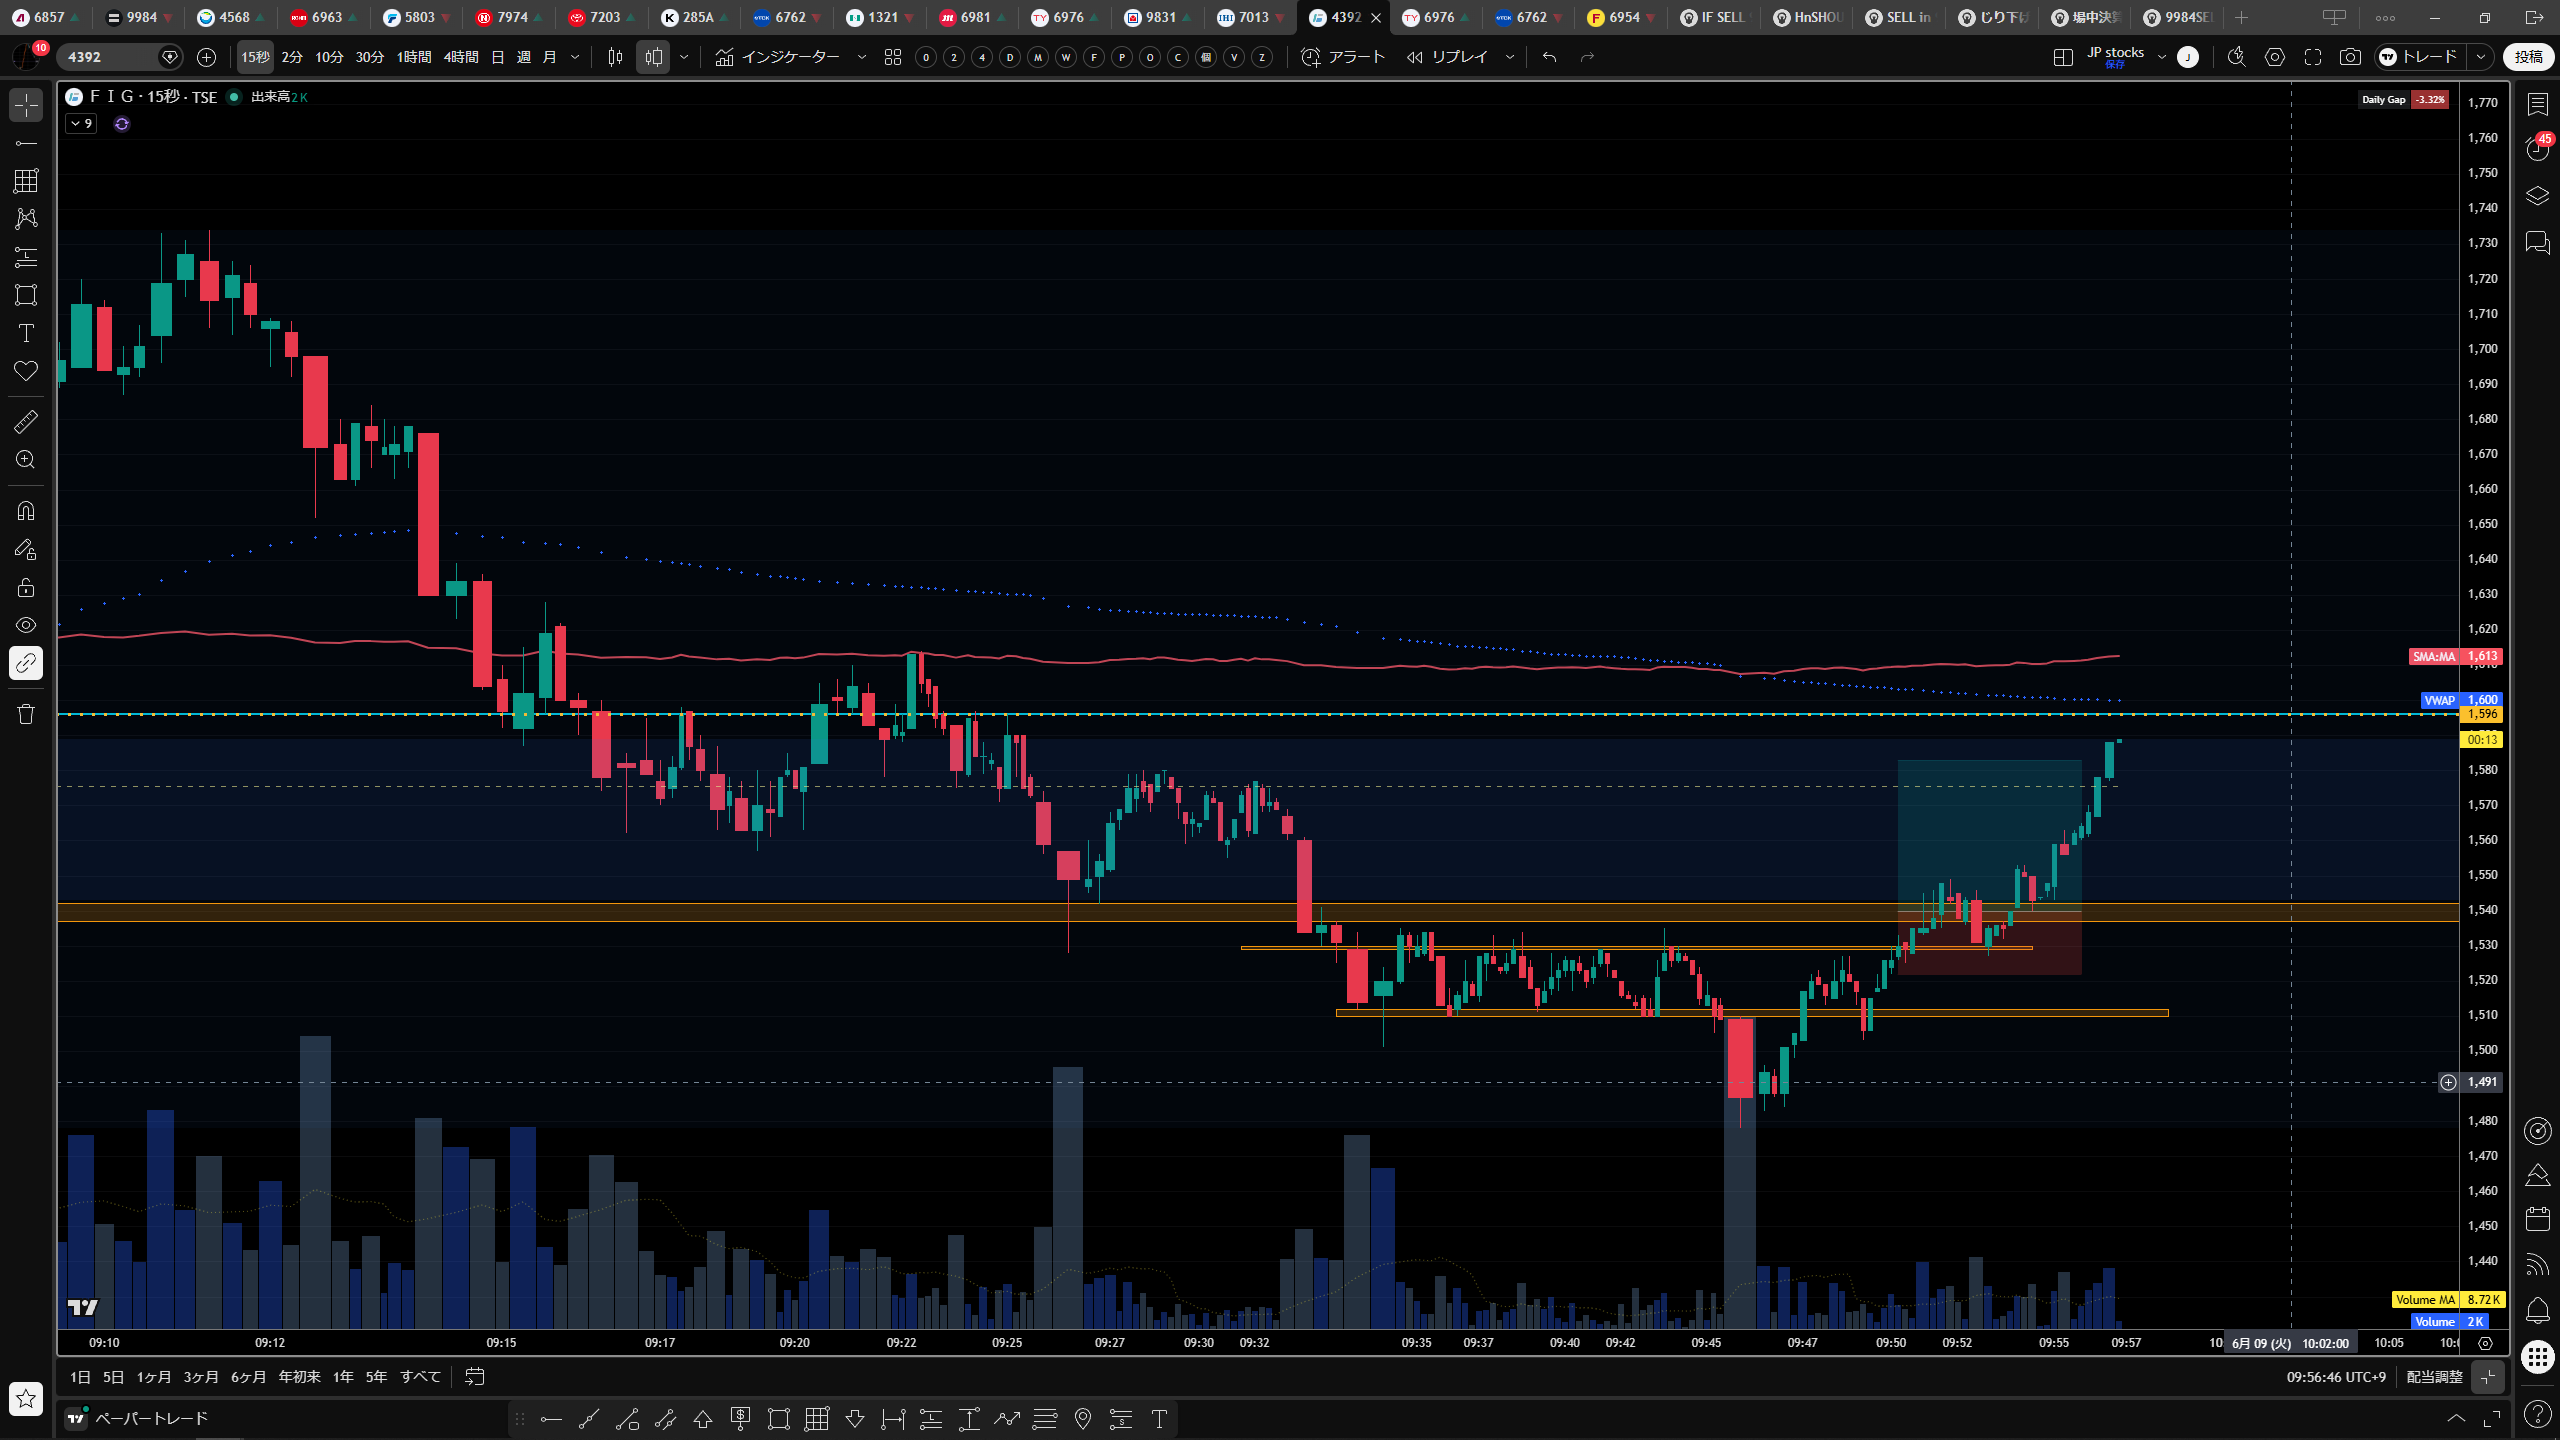The width and height of the screenshot is (2560, 1440).
Task: Click the アラート alert button
Action: (x=1343, y=57)
